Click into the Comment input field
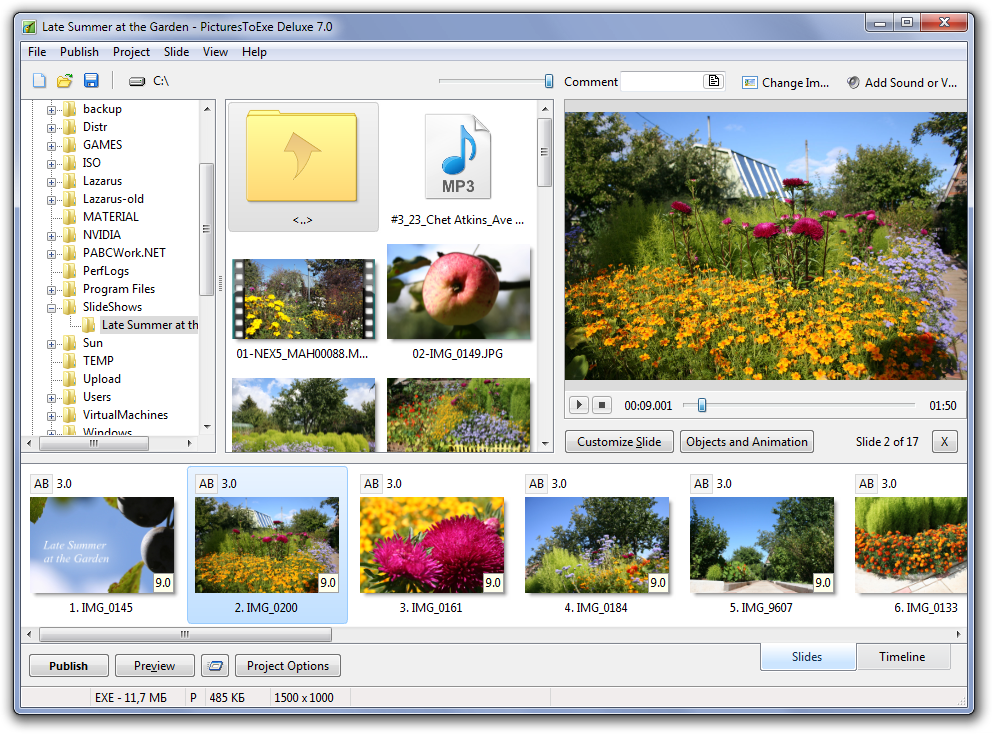This screenshot has width=993, height=734. pos(661,81)
